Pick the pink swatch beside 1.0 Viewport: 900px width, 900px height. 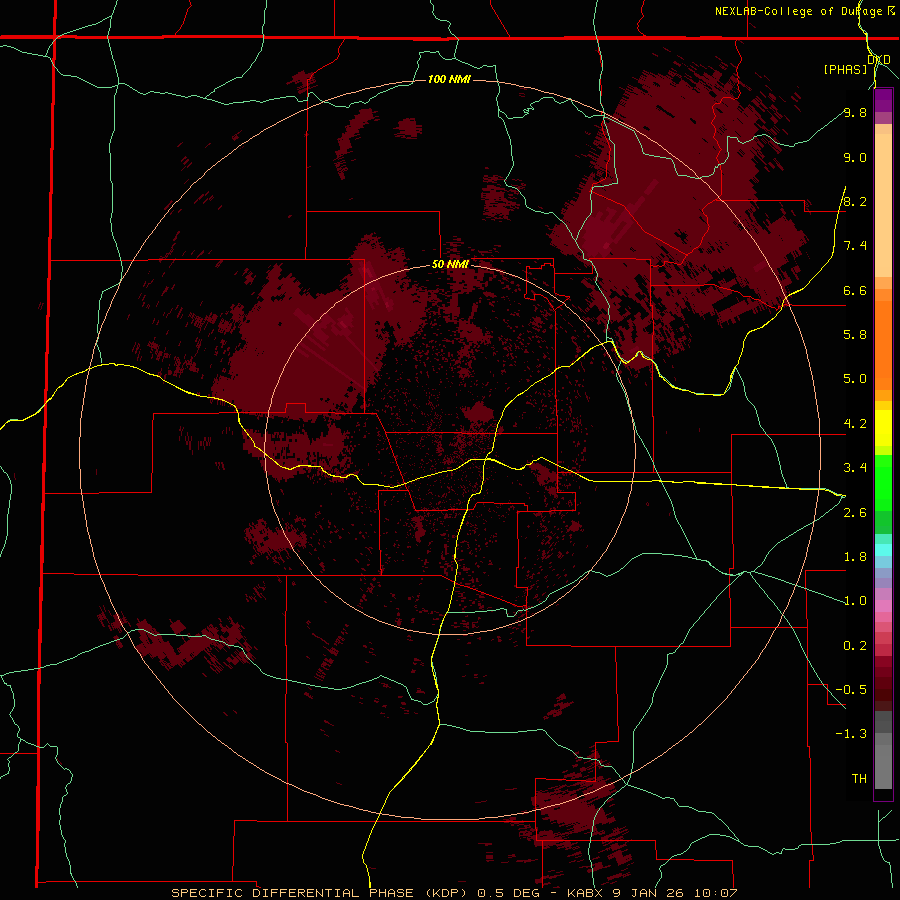[x=883, y=606]
